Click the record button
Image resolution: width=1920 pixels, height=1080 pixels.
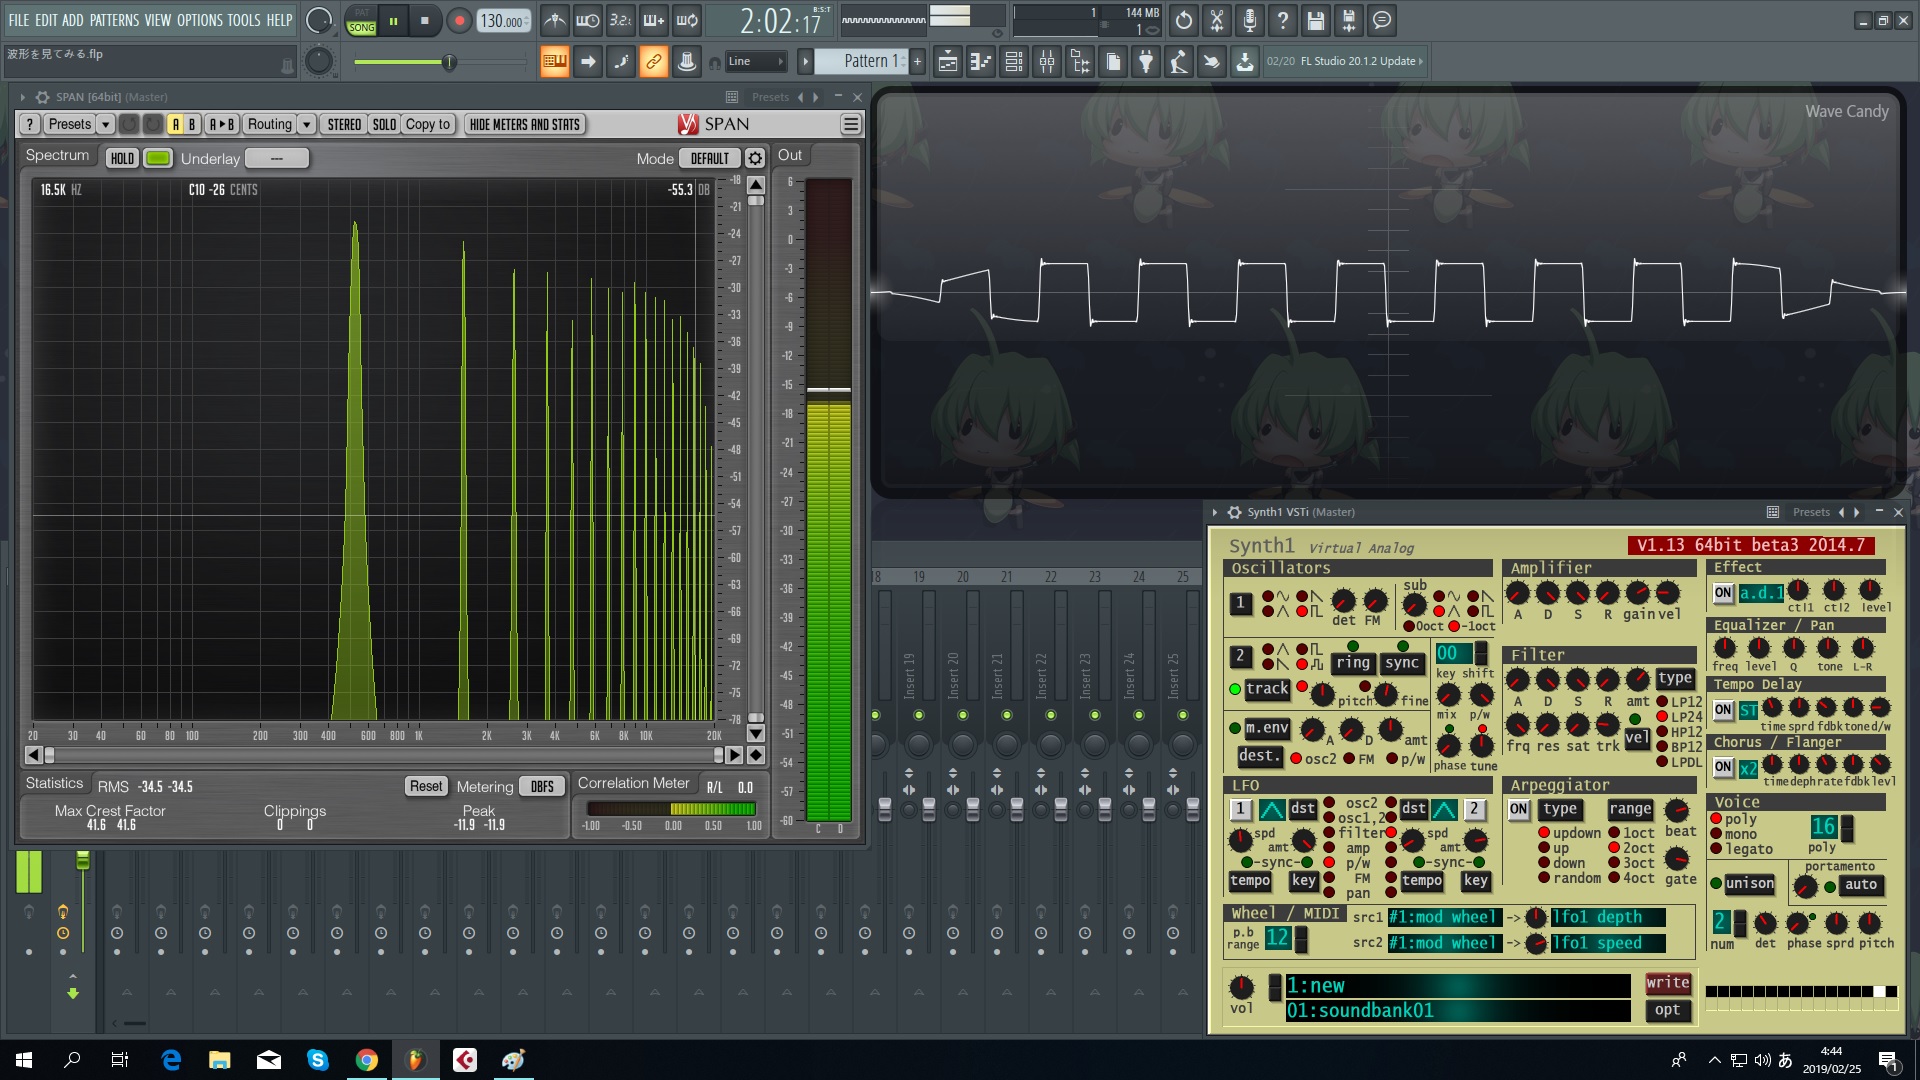click(x=459, y=21)
